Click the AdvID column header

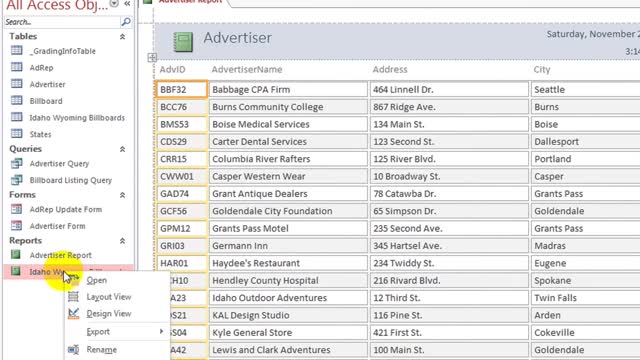[173, 69]
